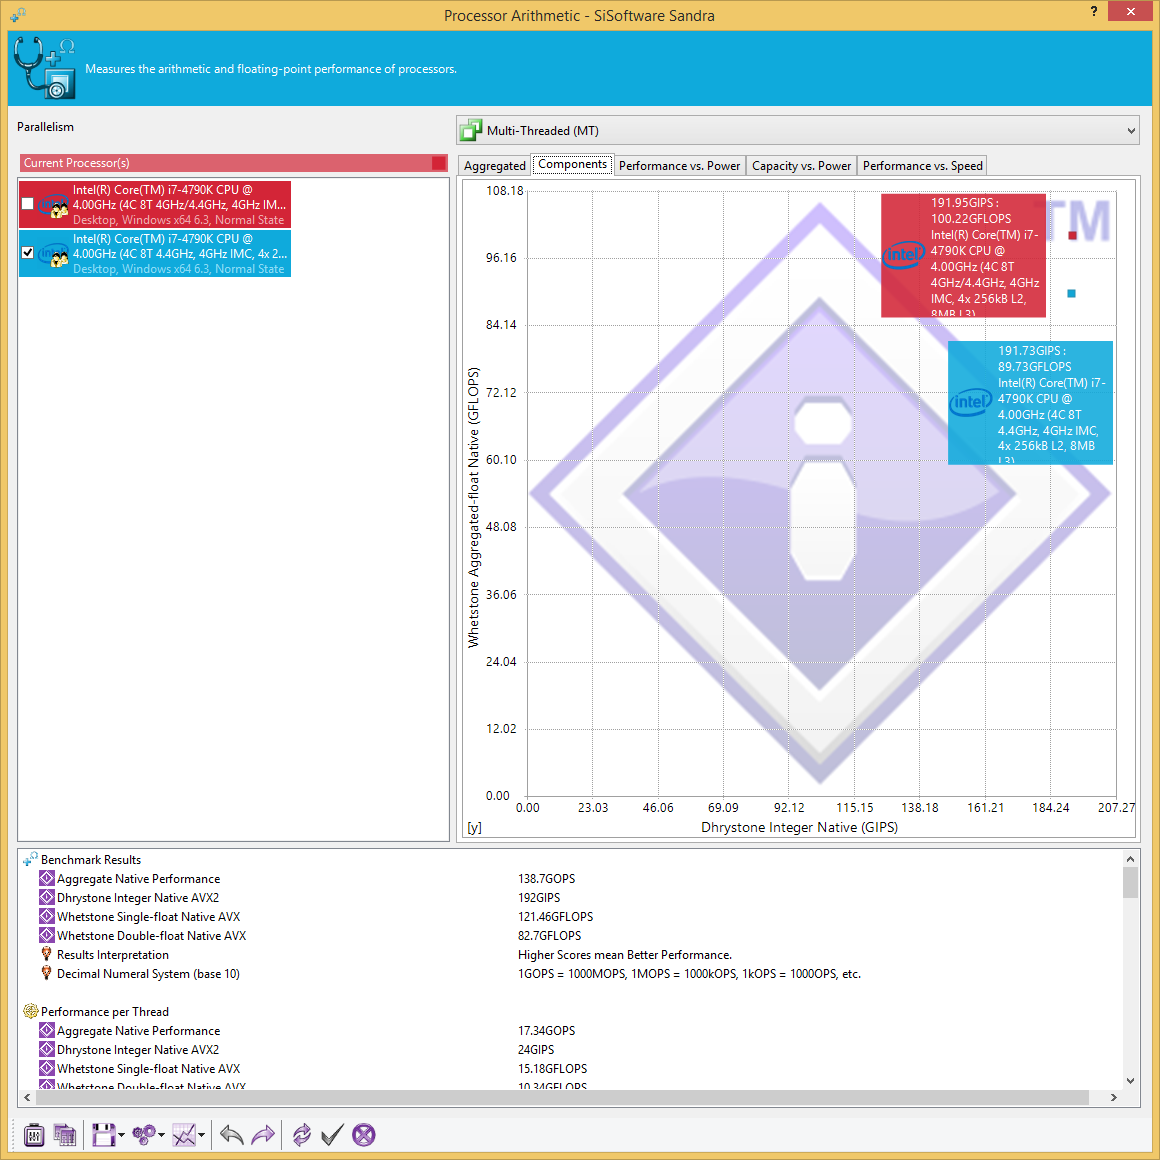1160x1160 pixels.
Task: Click the blue data point on chart
Action: click(1071, 294)
